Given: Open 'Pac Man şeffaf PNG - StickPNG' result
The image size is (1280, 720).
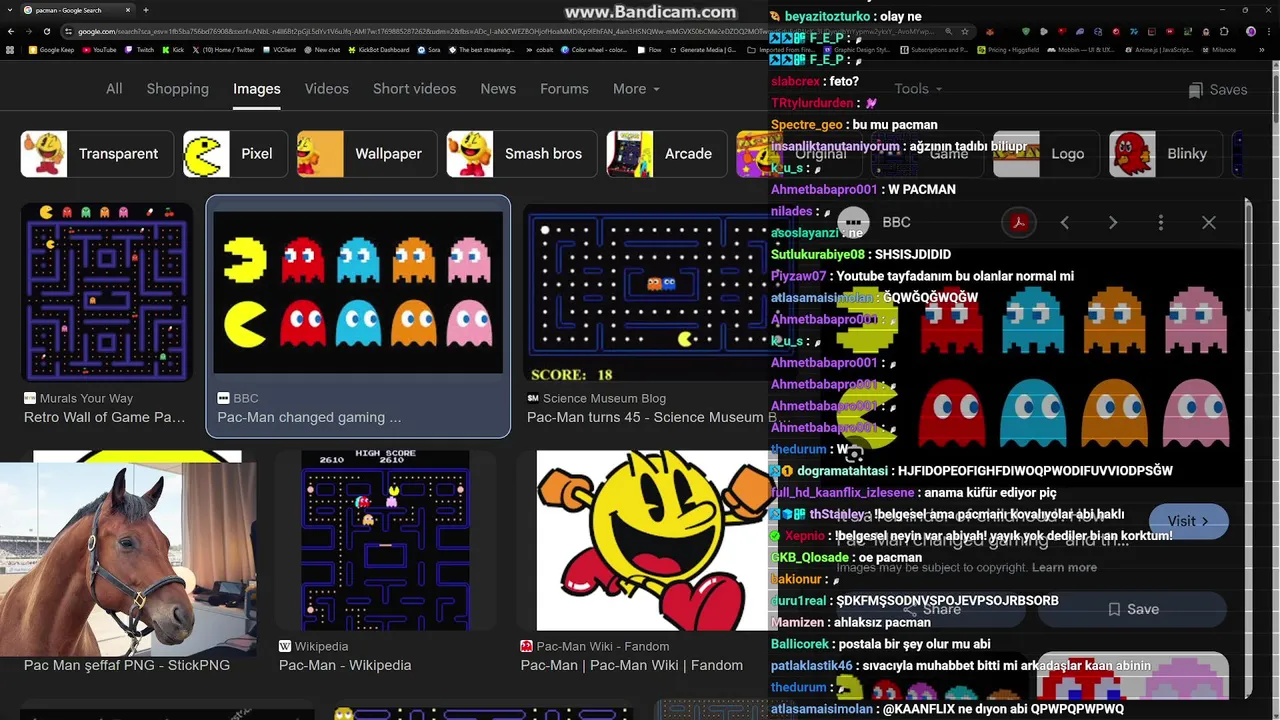Looking at the screenshot, I should pyautogui.click(x=127, y=665).
